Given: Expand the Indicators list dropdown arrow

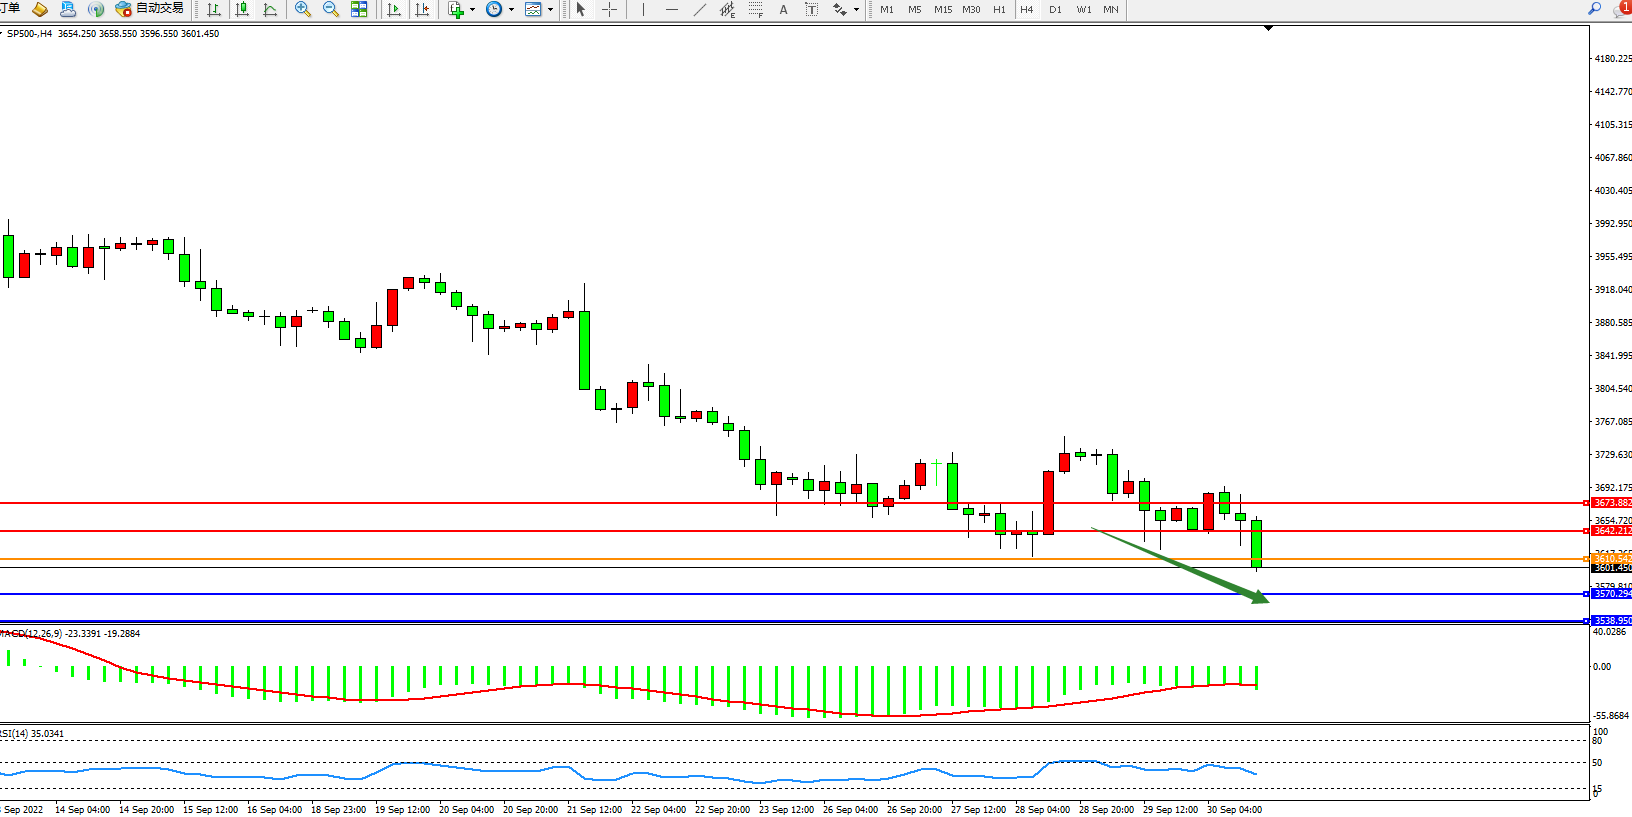Looking at the screenshot, I should point(472,9).
